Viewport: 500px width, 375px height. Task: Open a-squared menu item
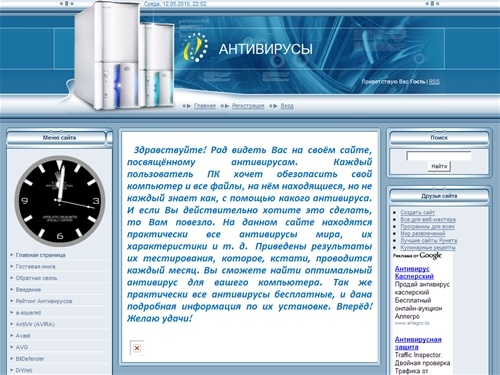[x=28, y=313]
